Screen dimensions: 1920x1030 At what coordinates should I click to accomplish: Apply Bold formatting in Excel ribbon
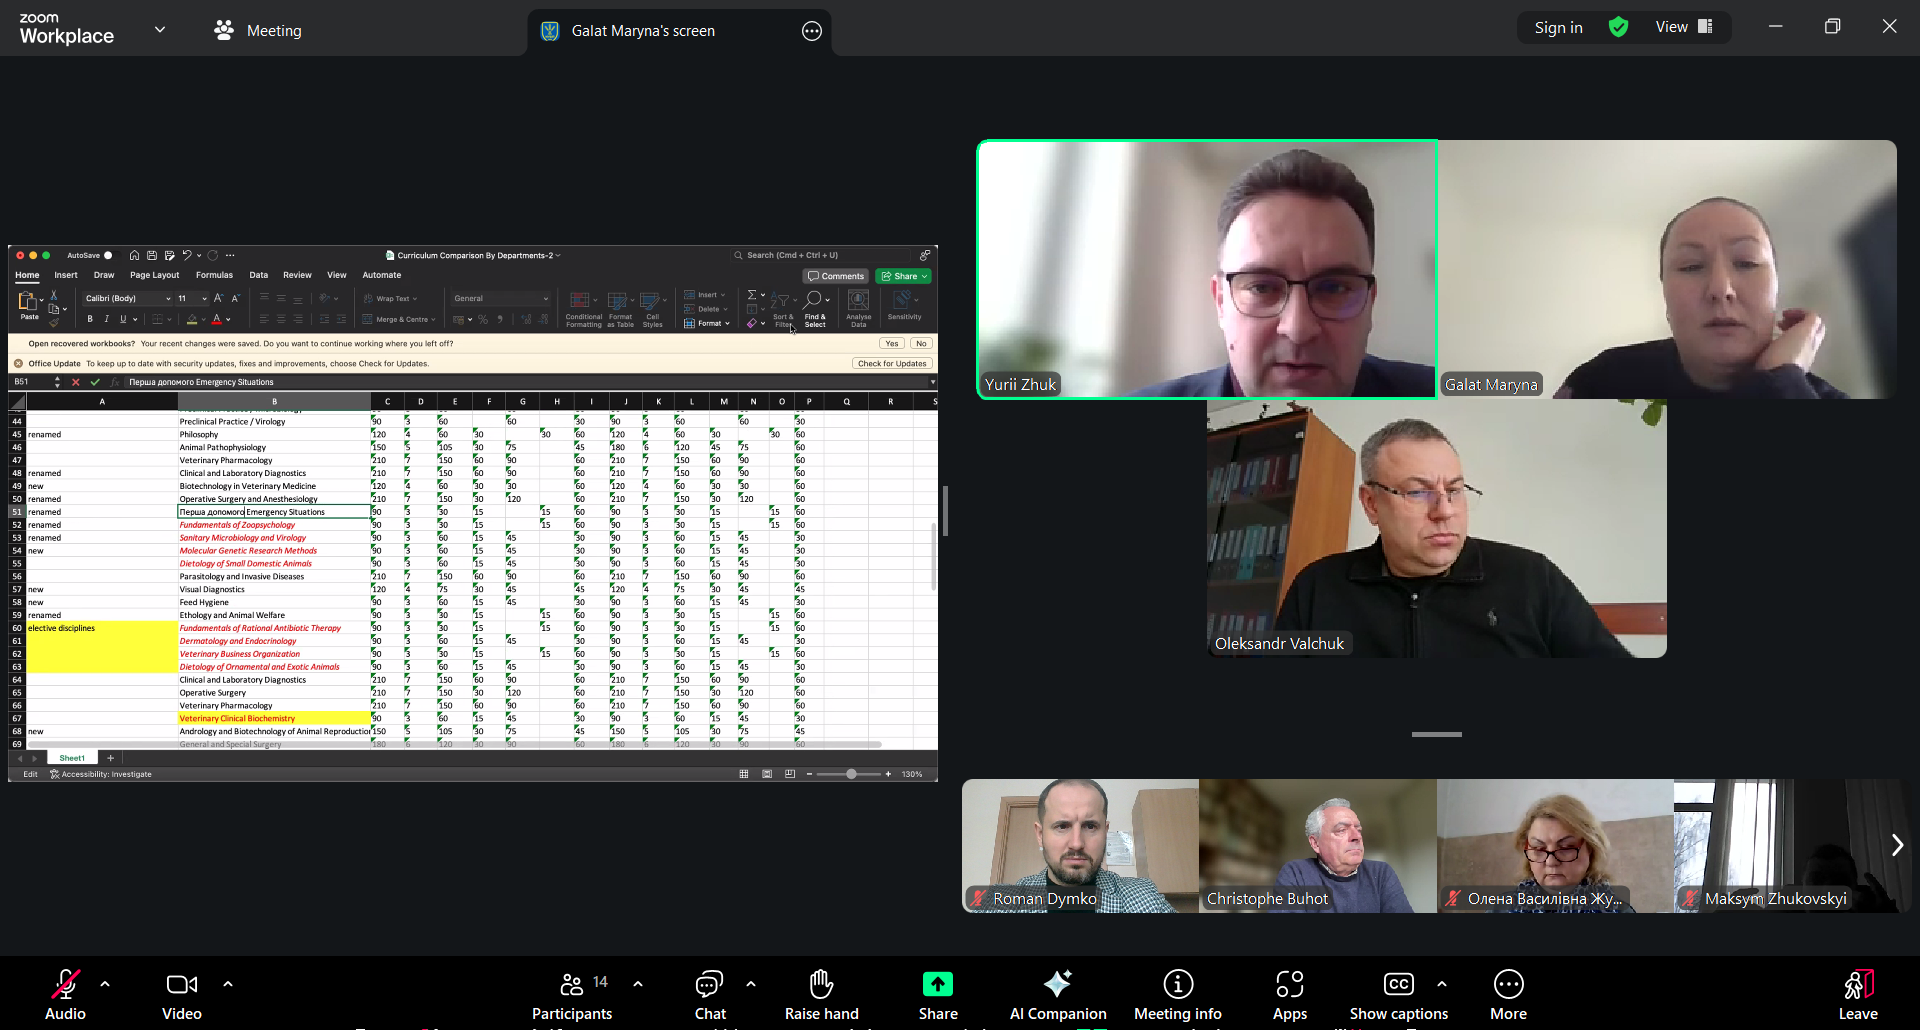point(90,319)
